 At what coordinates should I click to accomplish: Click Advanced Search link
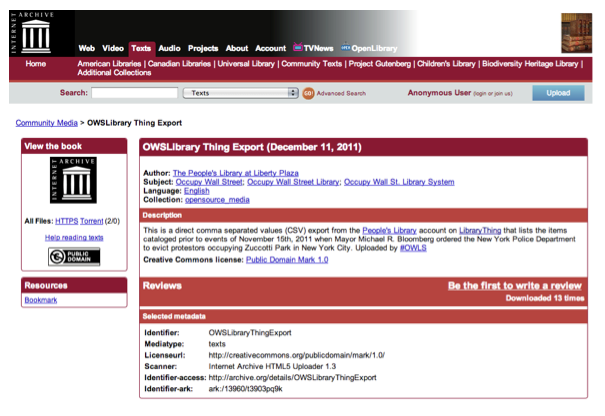click(341, 93)
